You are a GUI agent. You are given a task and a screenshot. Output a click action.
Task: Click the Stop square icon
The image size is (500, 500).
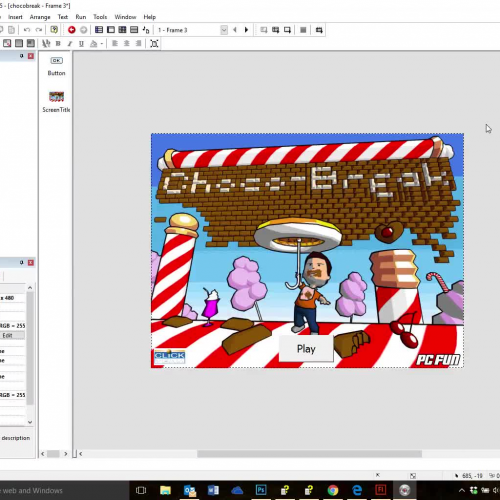coord(303,30)
